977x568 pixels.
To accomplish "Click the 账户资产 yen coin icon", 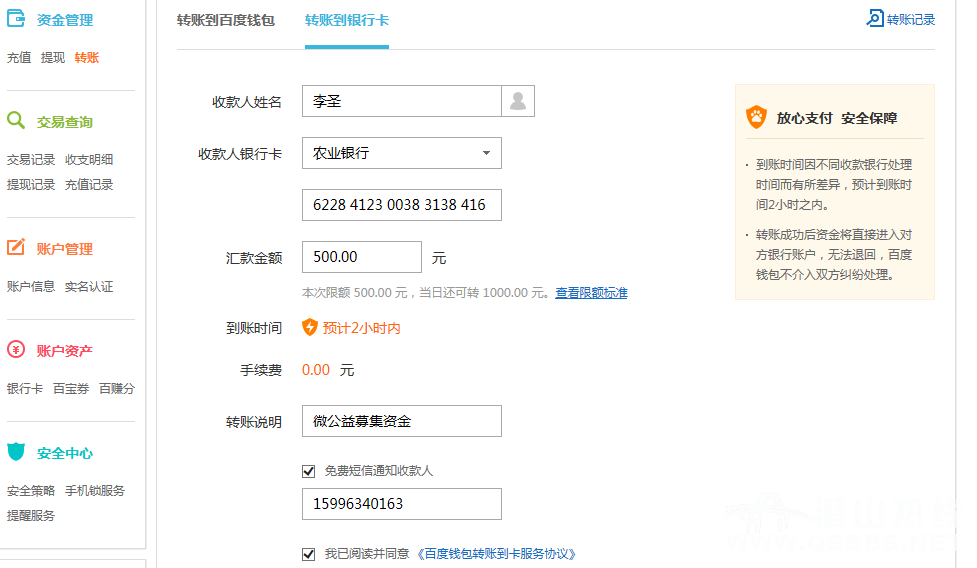I will pos(16,349).
